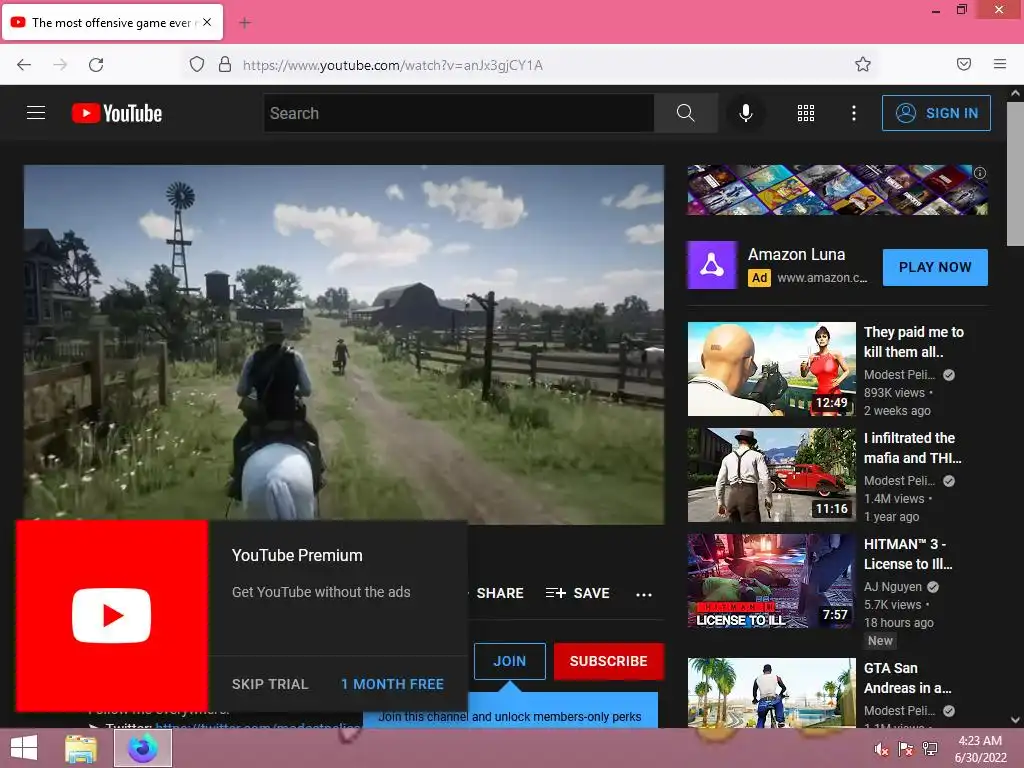
Task: Click the search magnifier button
Action: (686, 113)
